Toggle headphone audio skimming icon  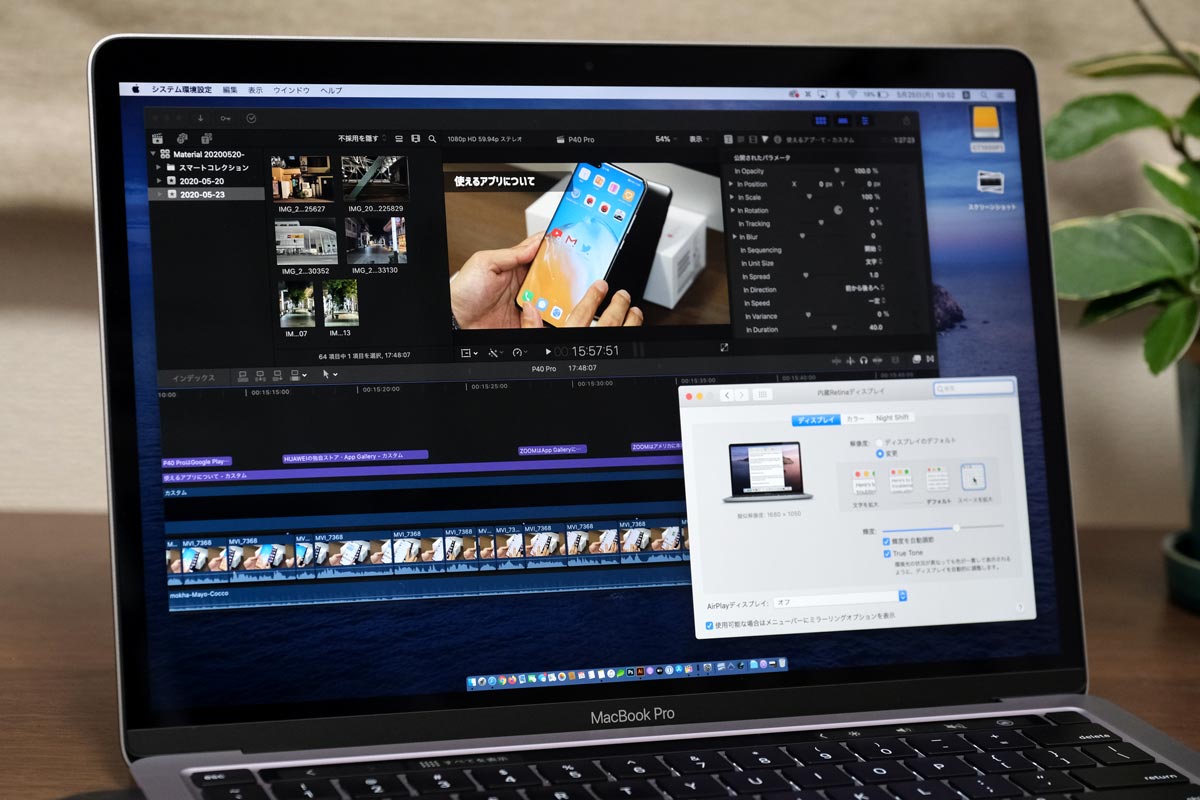point(863,360)
